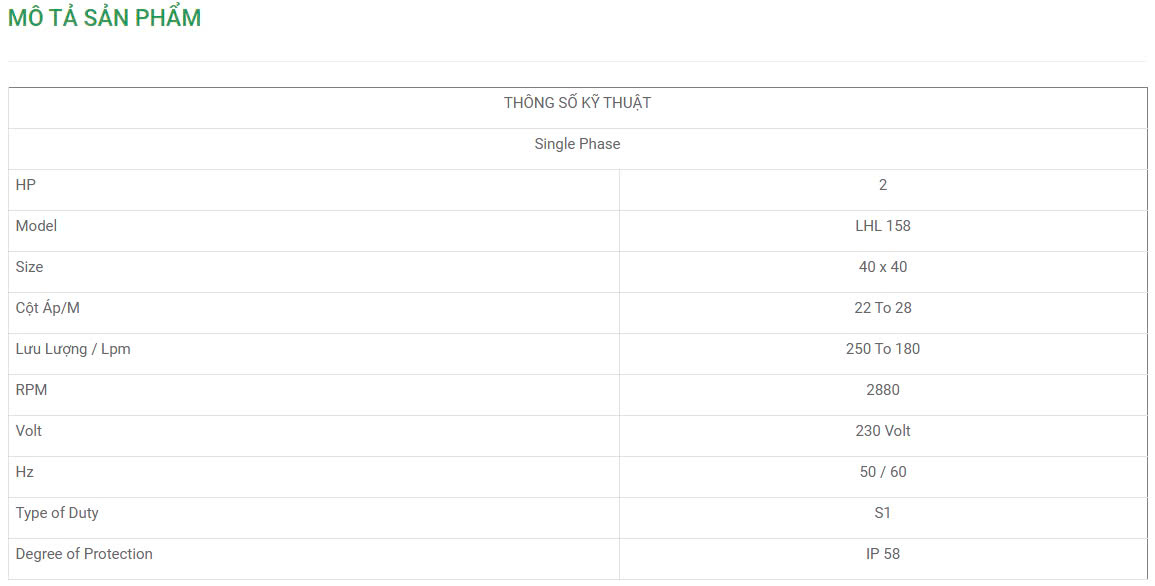The image size is (1155, 586).
Task: Select the IP 58 protection value
Action: coord(882,554)
